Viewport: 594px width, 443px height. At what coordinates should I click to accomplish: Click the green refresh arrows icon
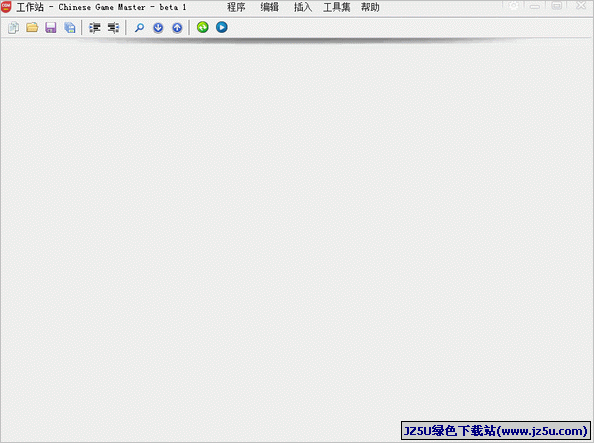pyautogui.click(x=203, y=27)
